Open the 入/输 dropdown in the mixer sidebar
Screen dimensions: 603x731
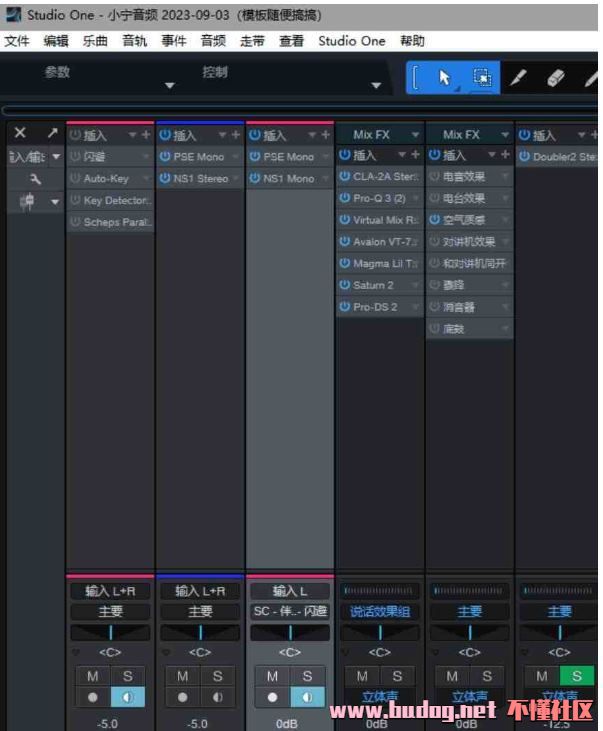(55, 156)
